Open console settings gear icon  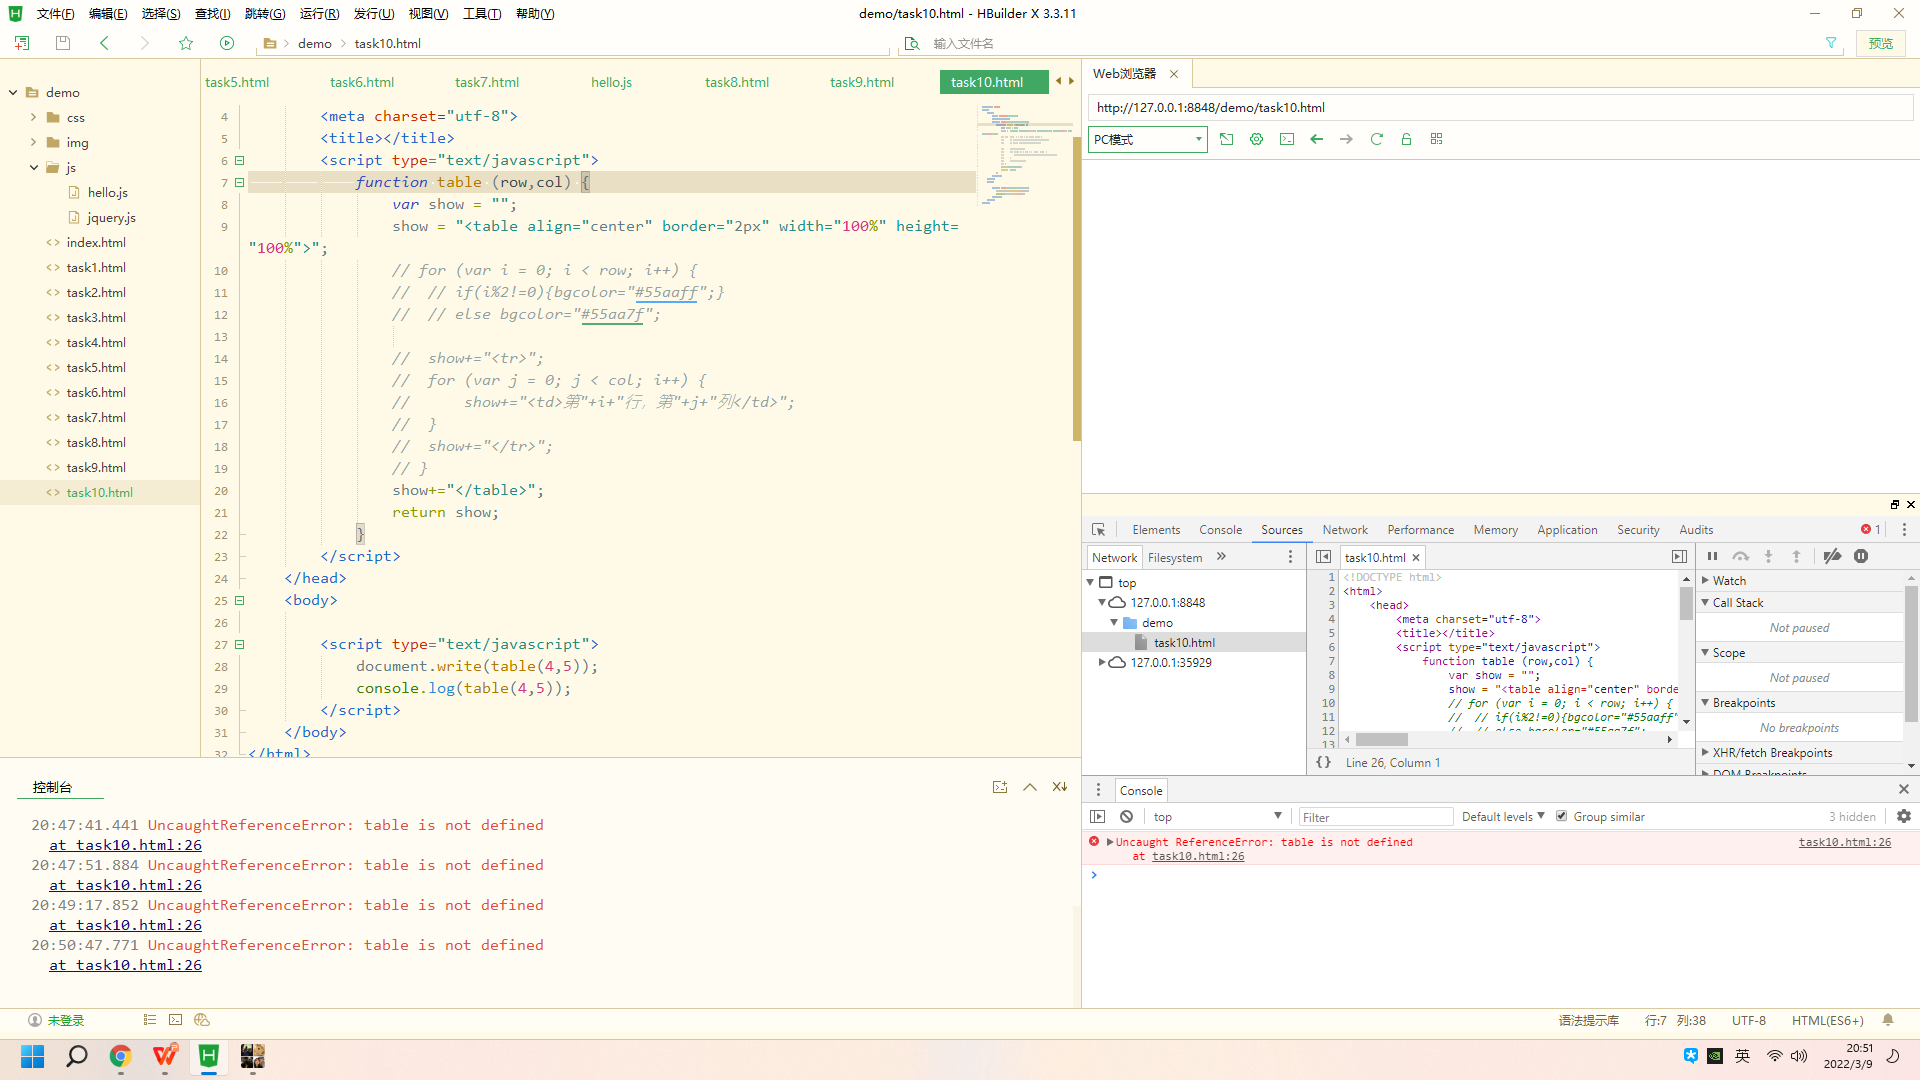(x=1904, y=817)
